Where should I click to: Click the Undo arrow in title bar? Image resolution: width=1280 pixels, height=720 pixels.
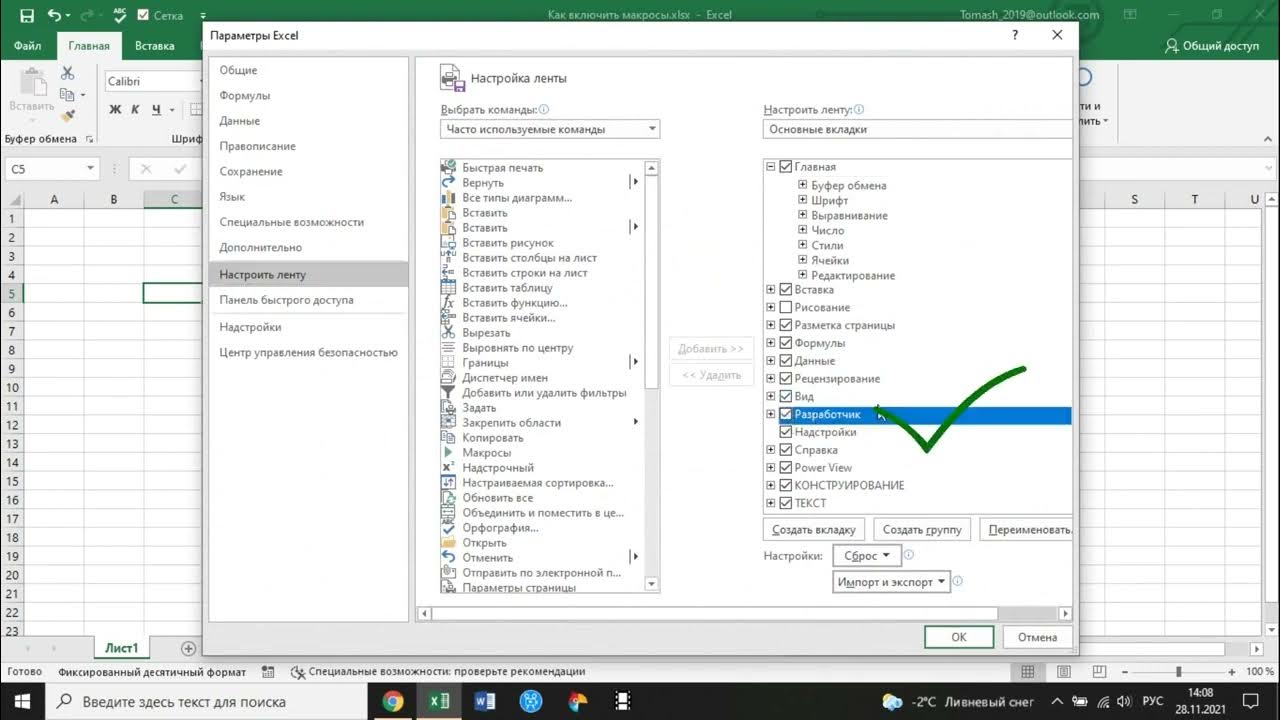coord(54,15)
